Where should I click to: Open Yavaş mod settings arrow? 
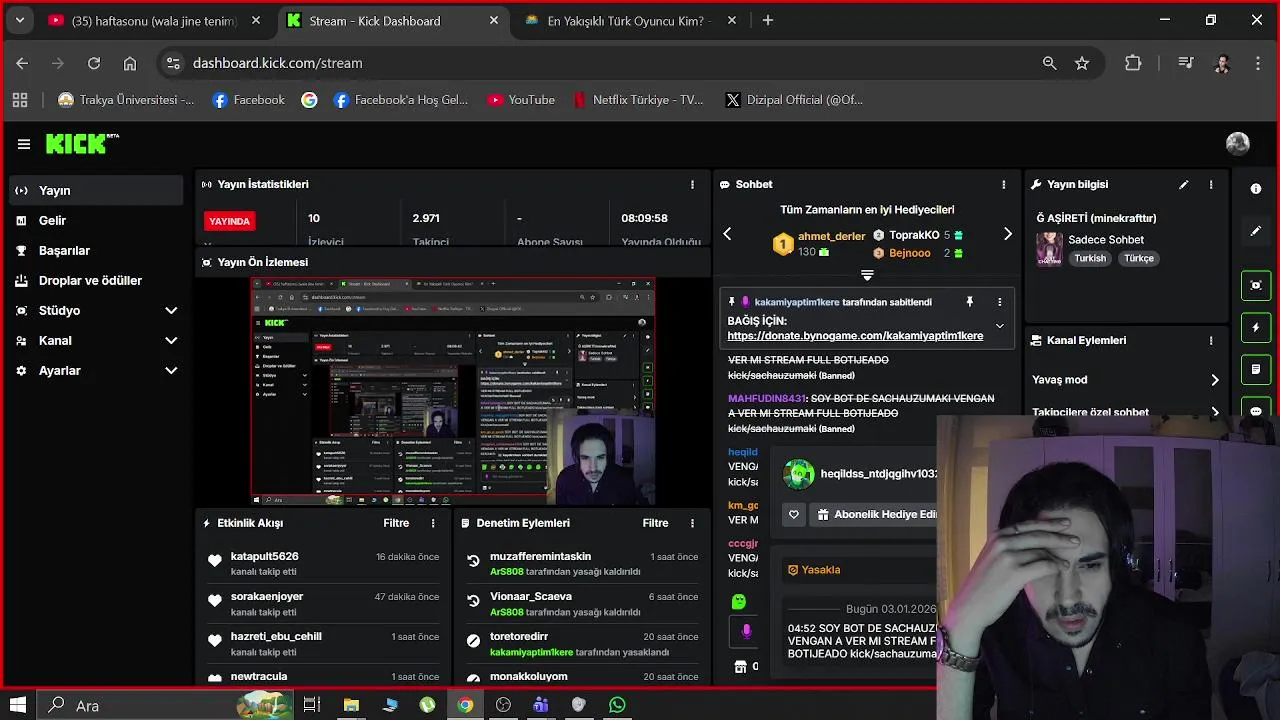coord(1215,380)
